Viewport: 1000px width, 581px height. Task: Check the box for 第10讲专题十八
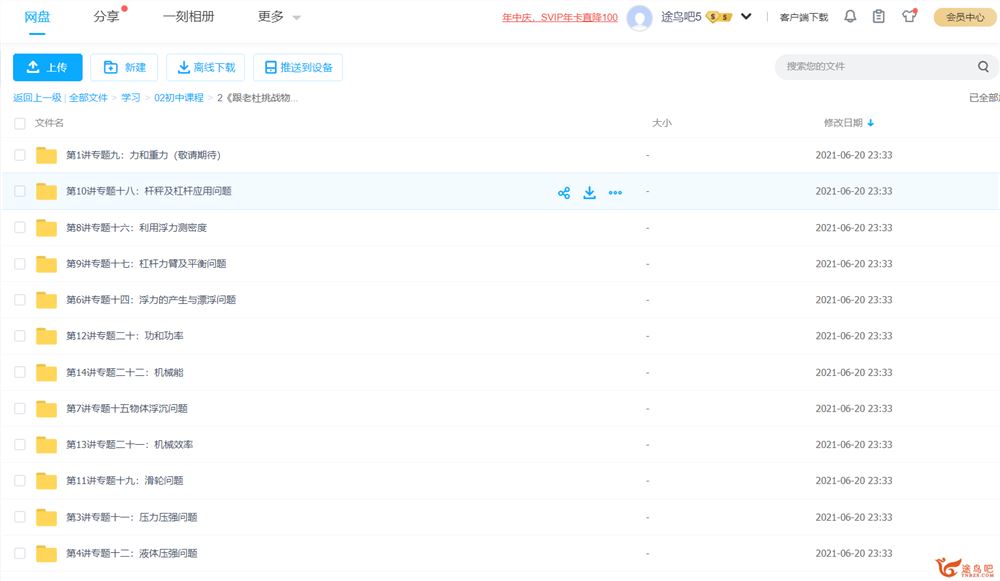point(20,191)
